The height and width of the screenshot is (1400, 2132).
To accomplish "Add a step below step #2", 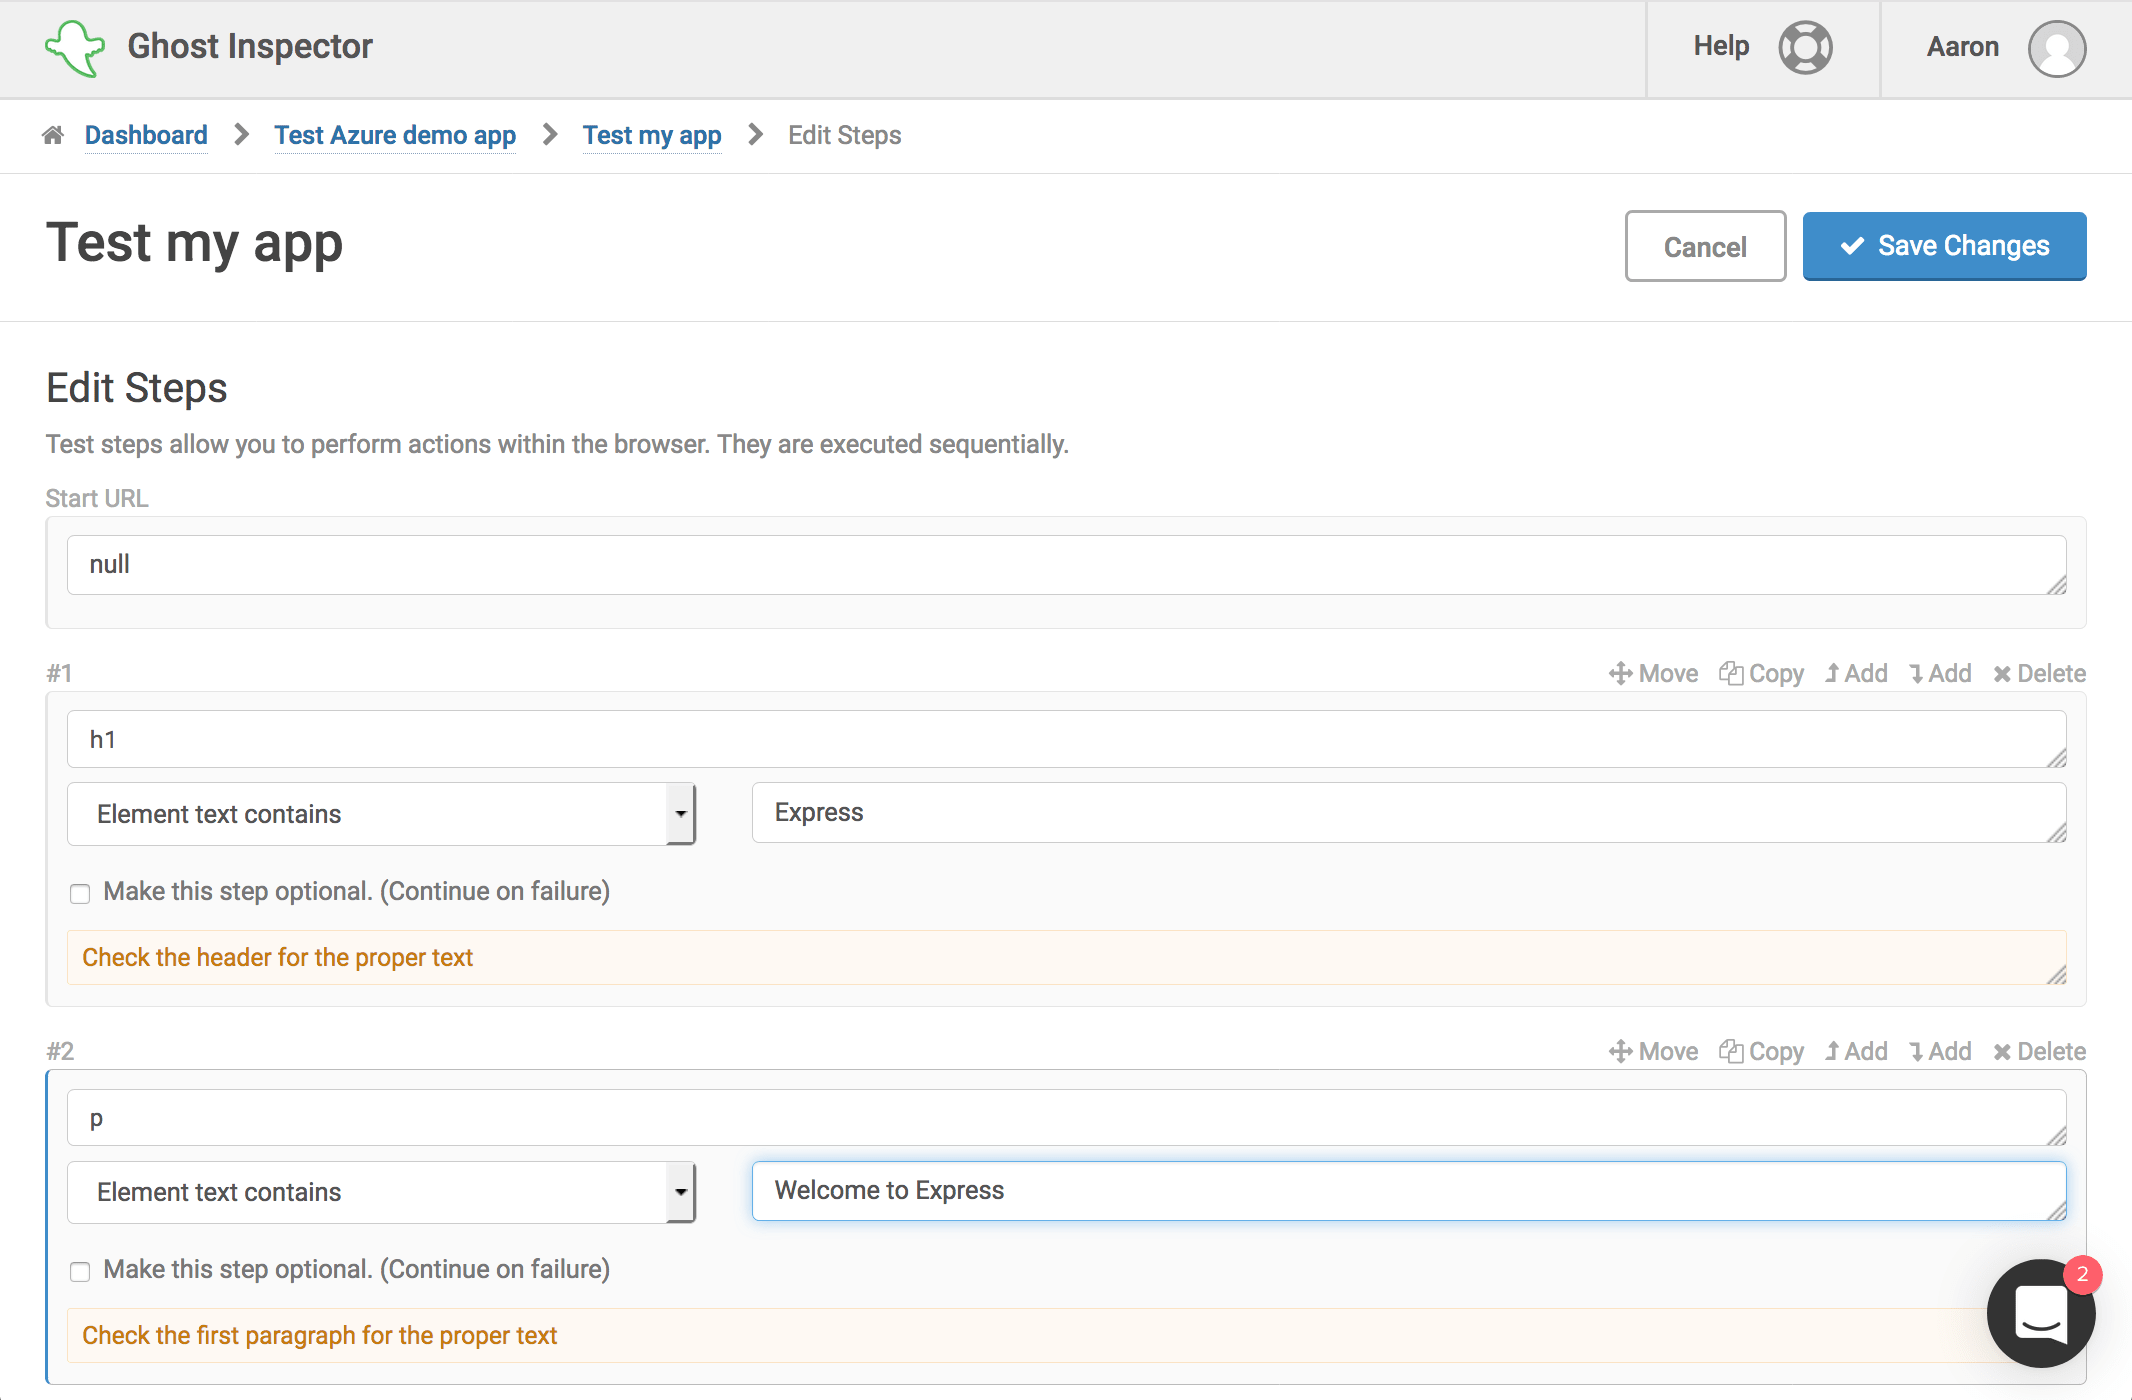I will (x=1940, y=1051).
